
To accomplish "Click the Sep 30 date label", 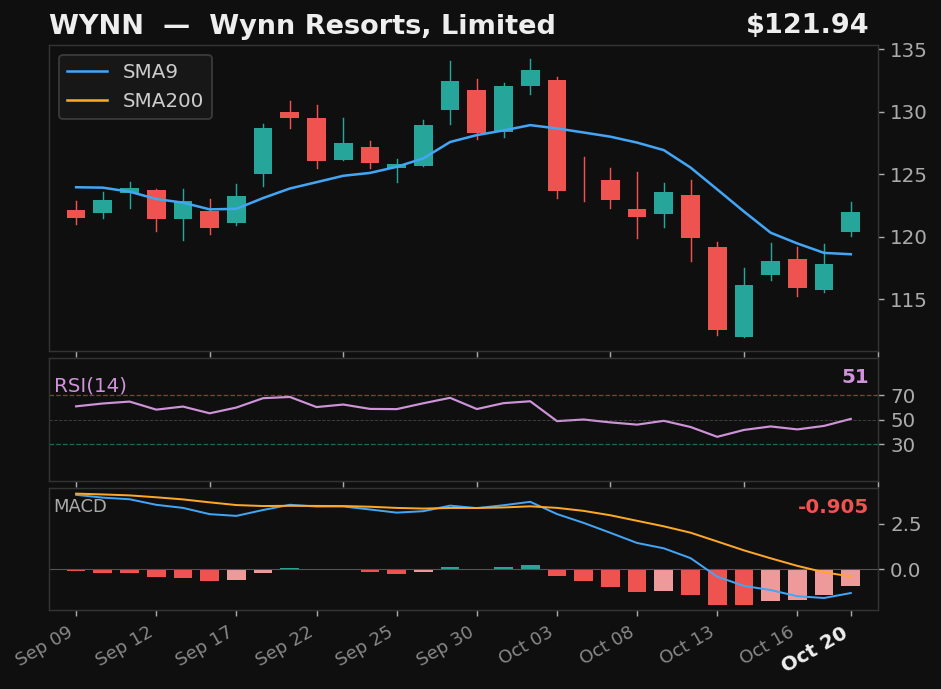I will click(447, 645).
